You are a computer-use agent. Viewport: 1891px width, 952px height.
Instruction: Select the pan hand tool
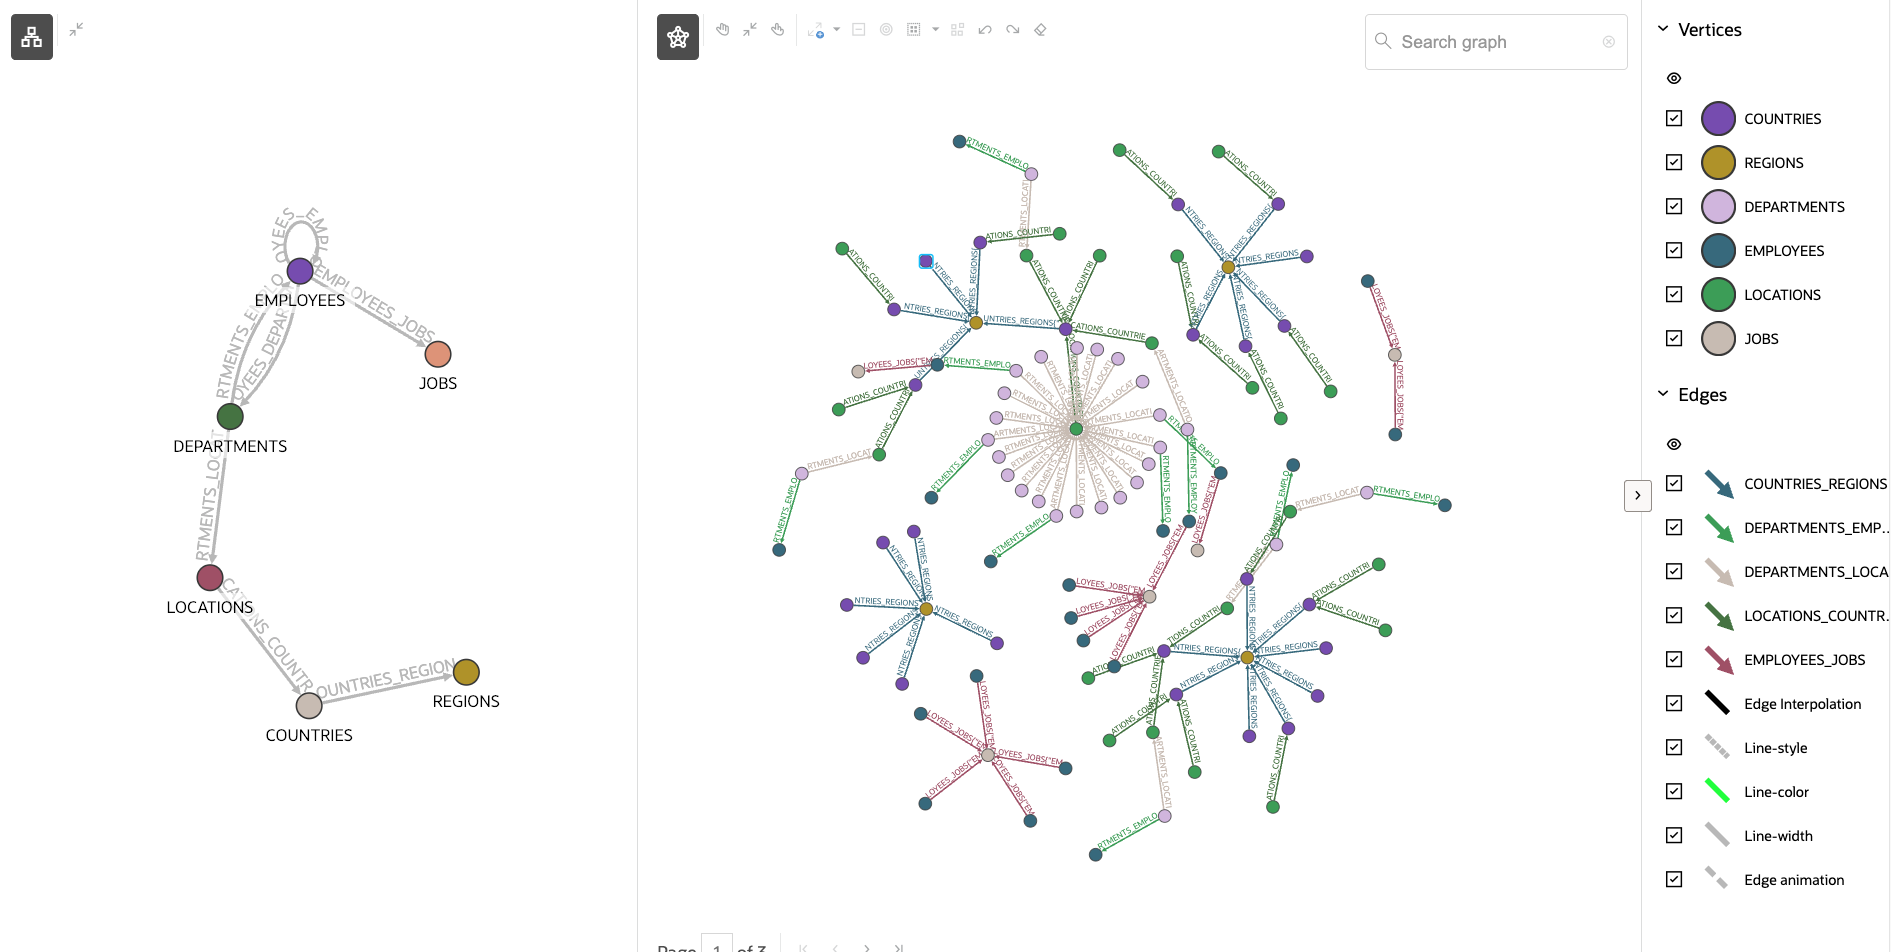[723, 30]
